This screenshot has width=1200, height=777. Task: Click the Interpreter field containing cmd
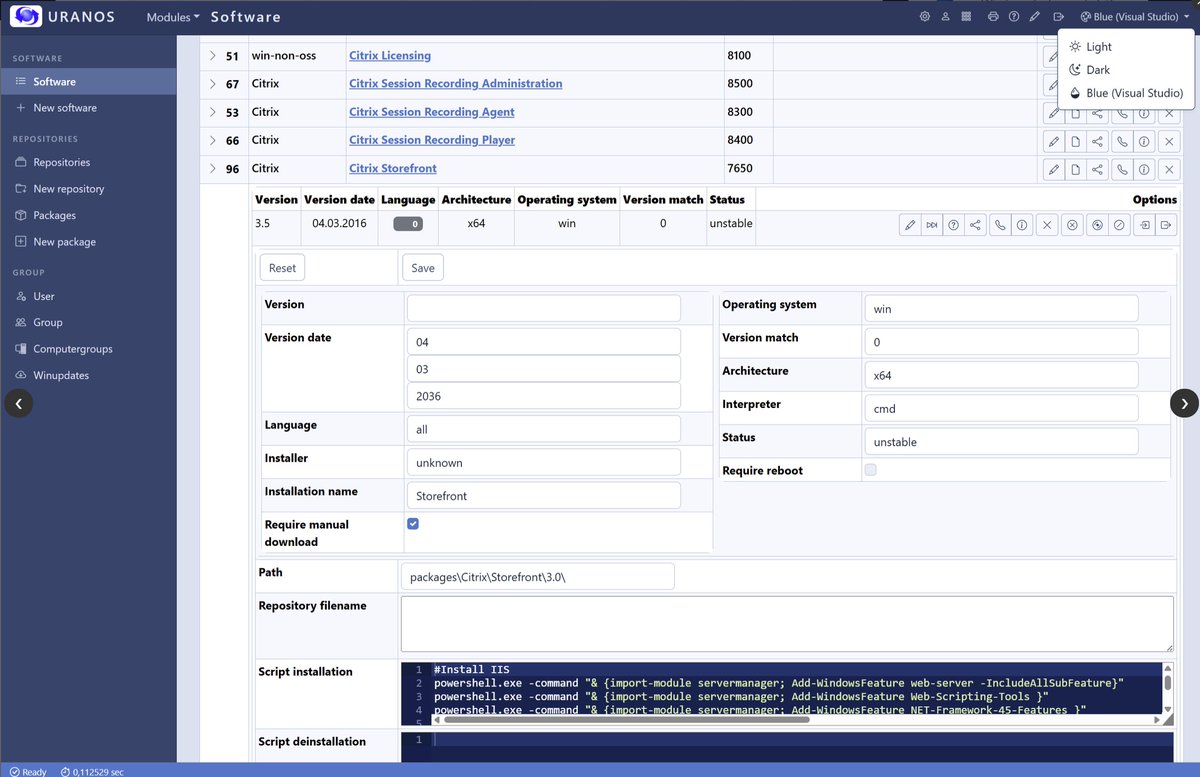[1001, 408]
